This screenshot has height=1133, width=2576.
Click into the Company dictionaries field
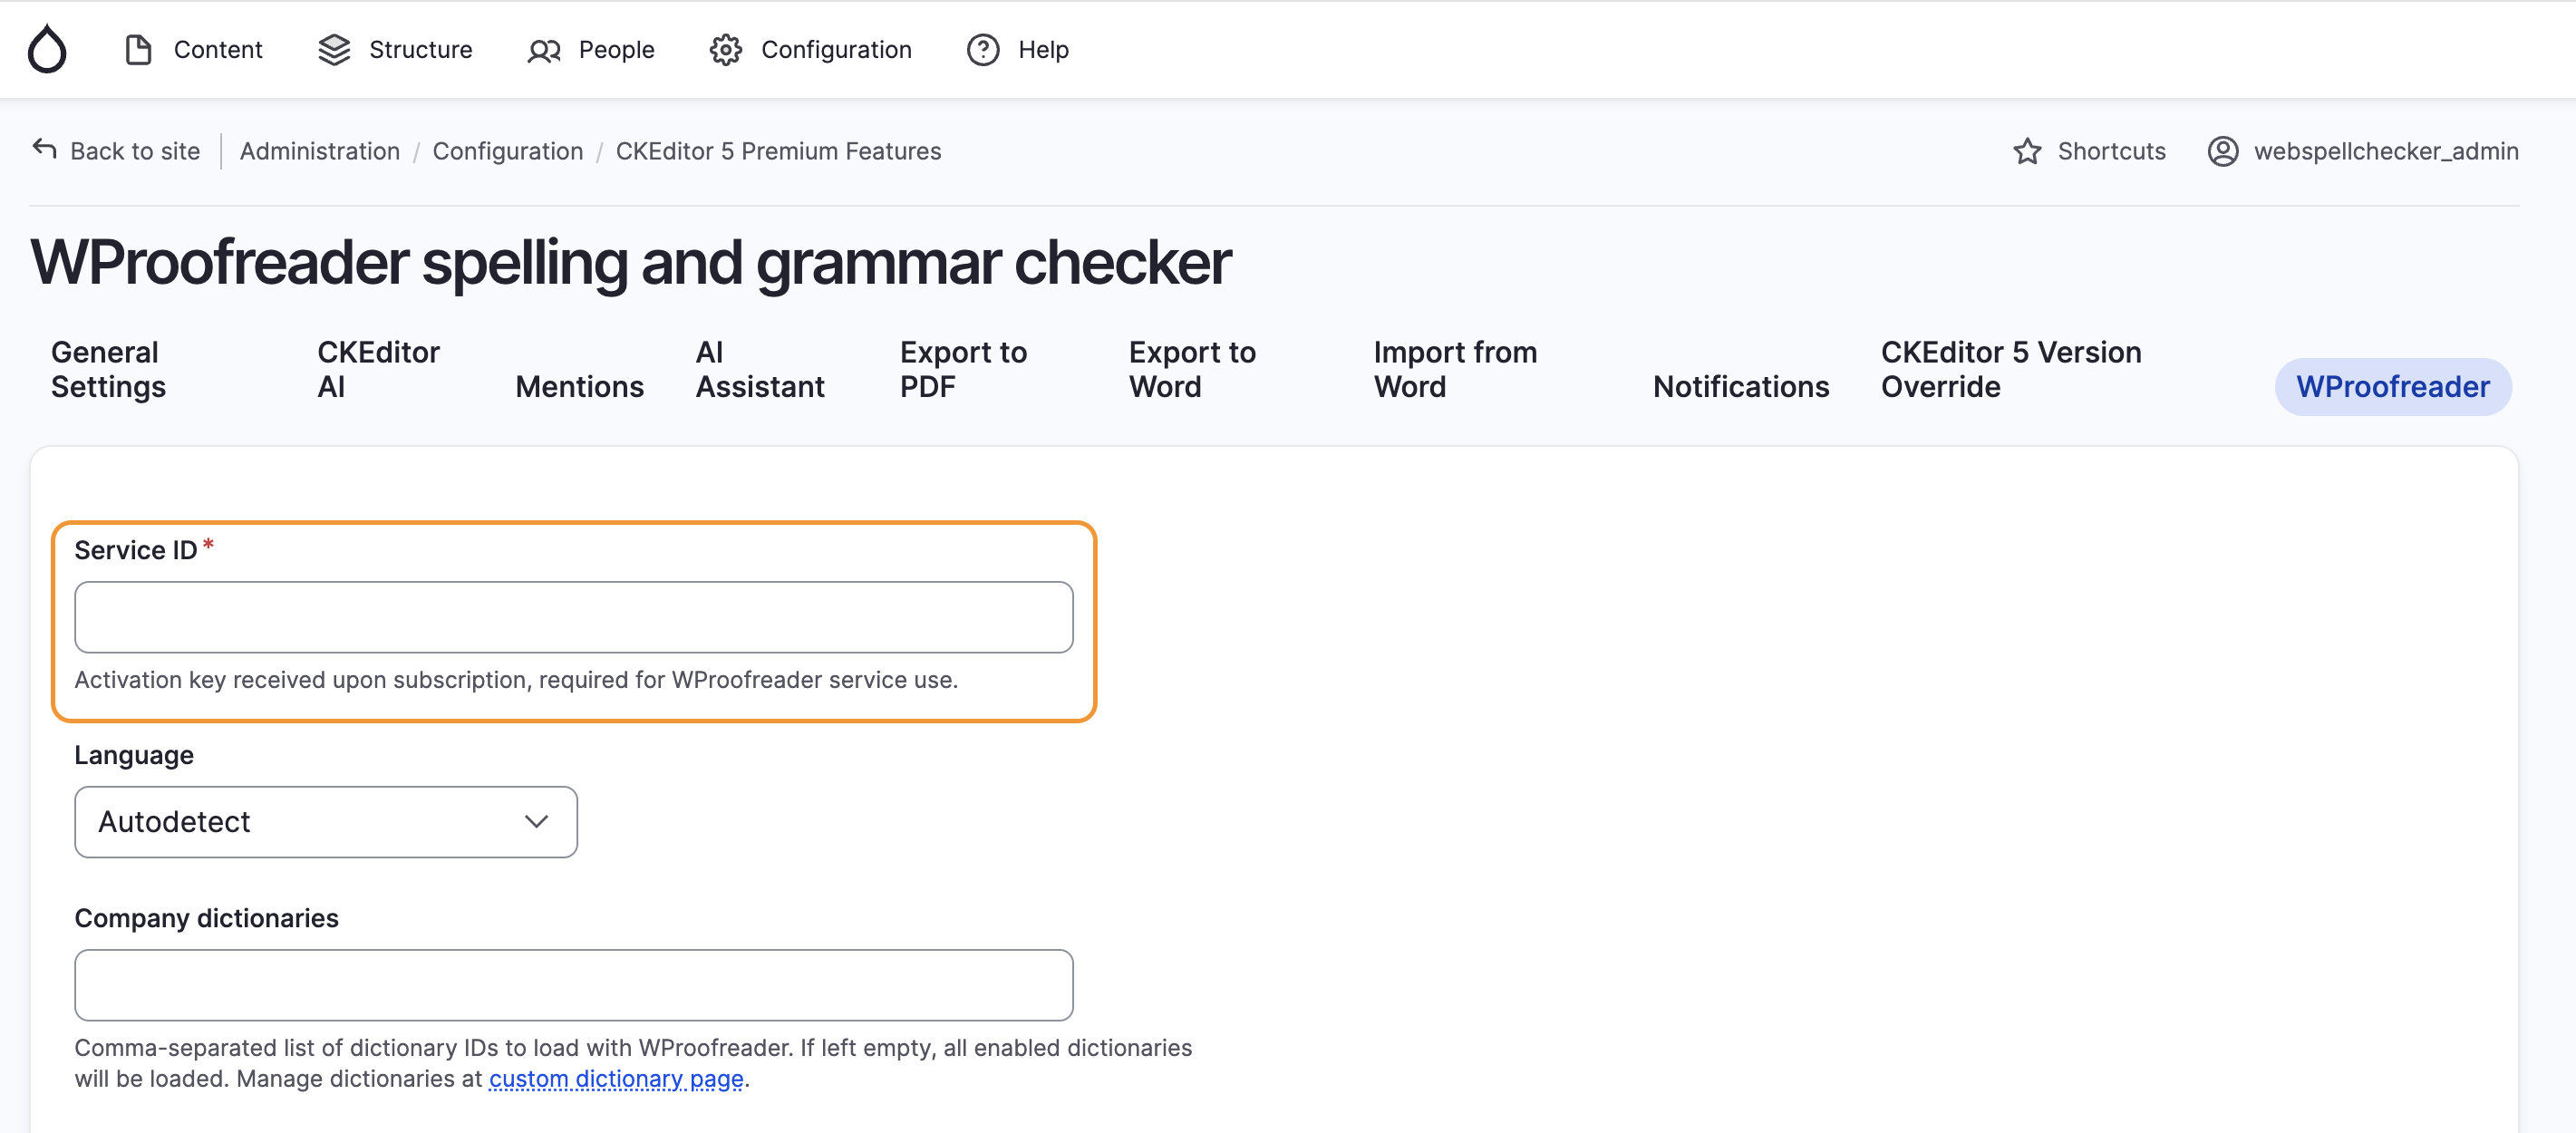coord(573,985)
